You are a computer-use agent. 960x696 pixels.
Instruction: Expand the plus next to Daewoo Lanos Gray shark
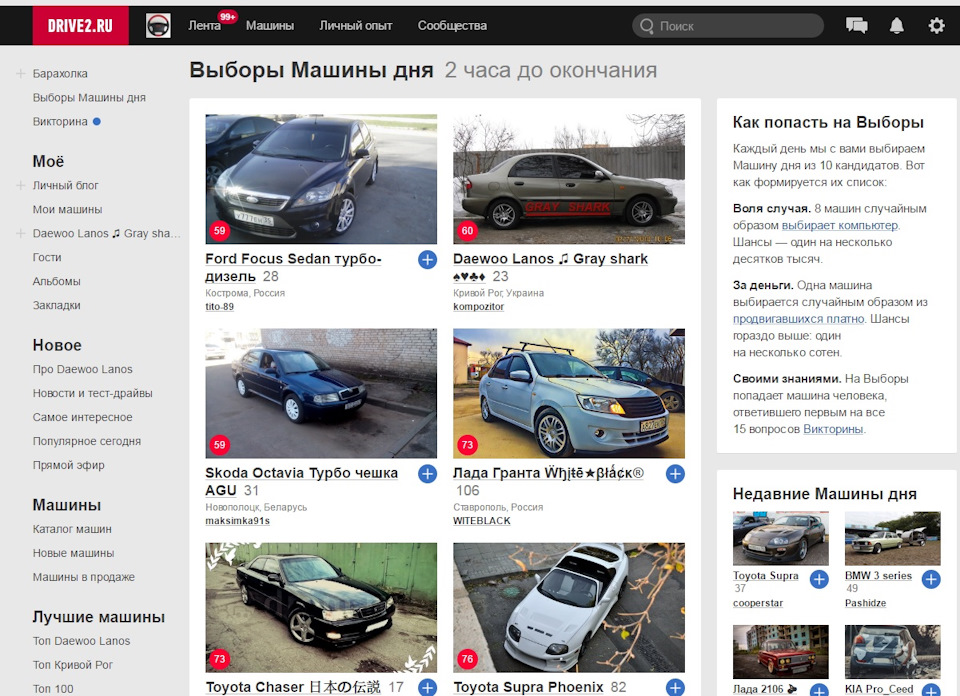coord(20,233)
